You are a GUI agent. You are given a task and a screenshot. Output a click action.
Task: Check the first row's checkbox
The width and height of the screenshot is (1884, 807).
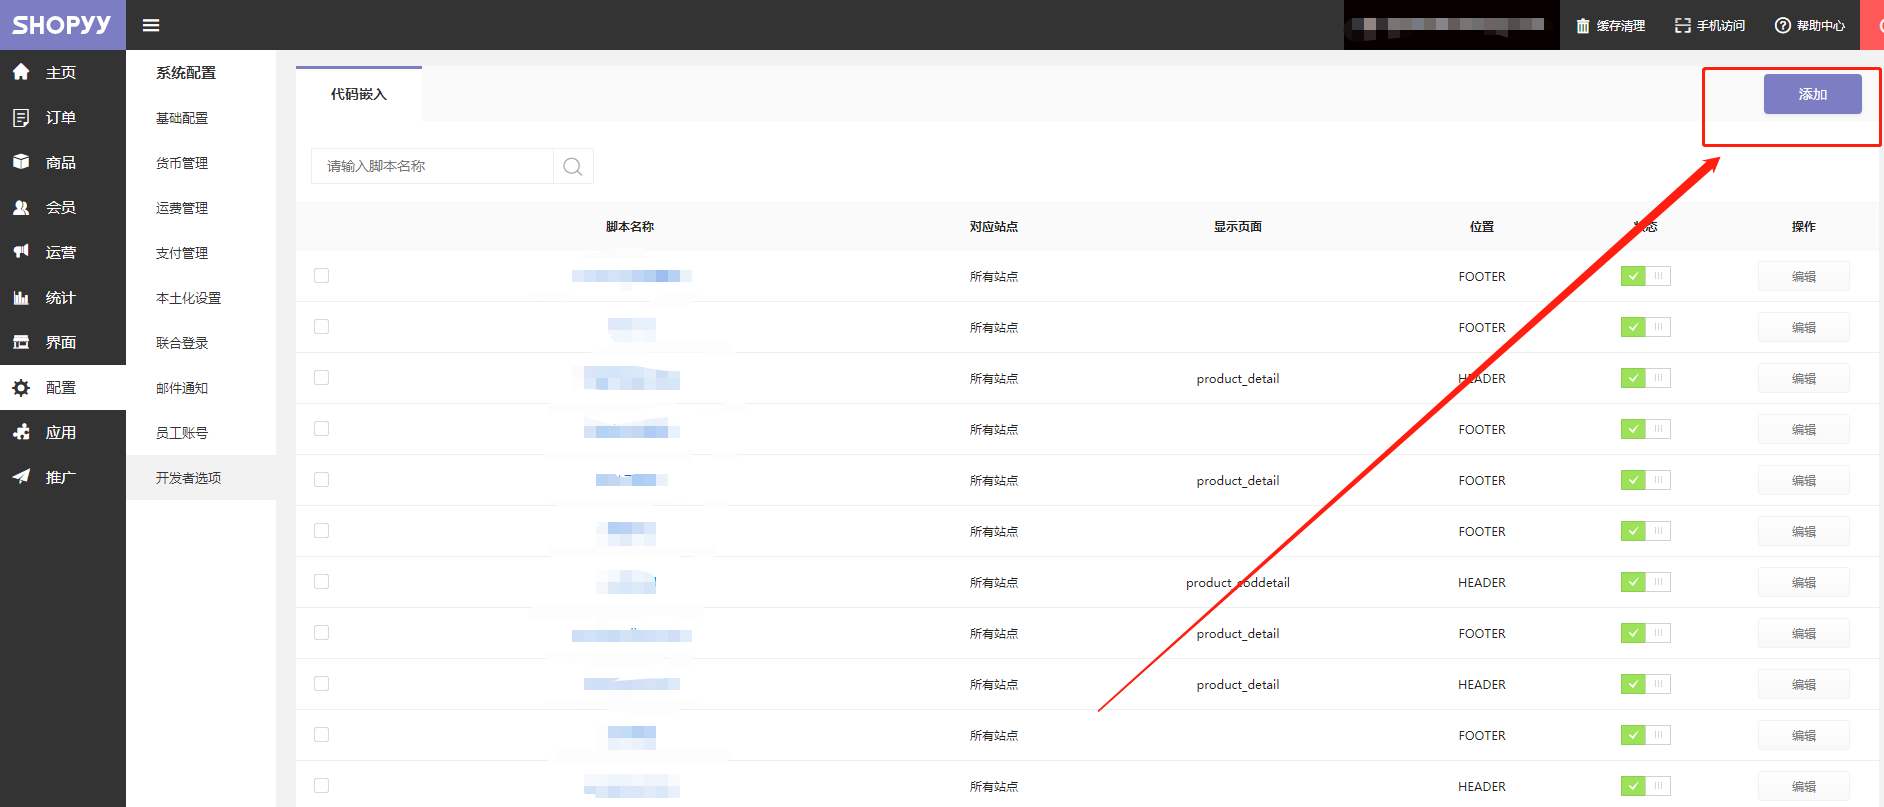[x=321, y=275]
